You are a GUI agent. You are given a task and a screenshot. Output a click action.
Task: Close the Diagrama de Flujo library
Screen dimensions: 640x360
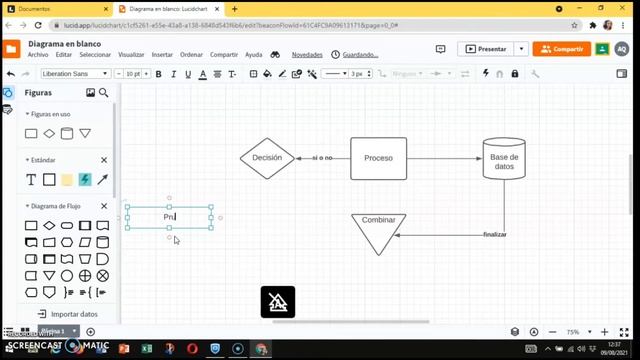pyautogui.click(x=104, y=206)
